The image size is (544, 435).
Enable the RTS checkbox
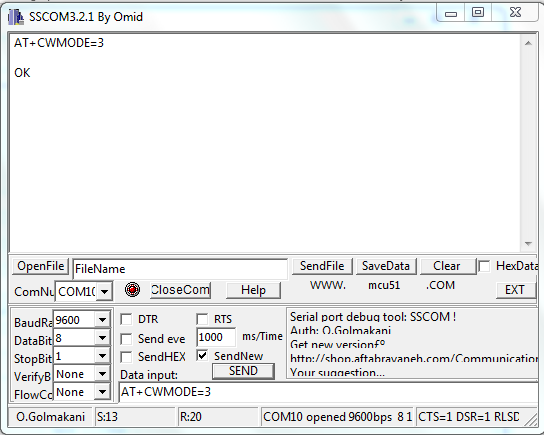click(x=202, y=319)
